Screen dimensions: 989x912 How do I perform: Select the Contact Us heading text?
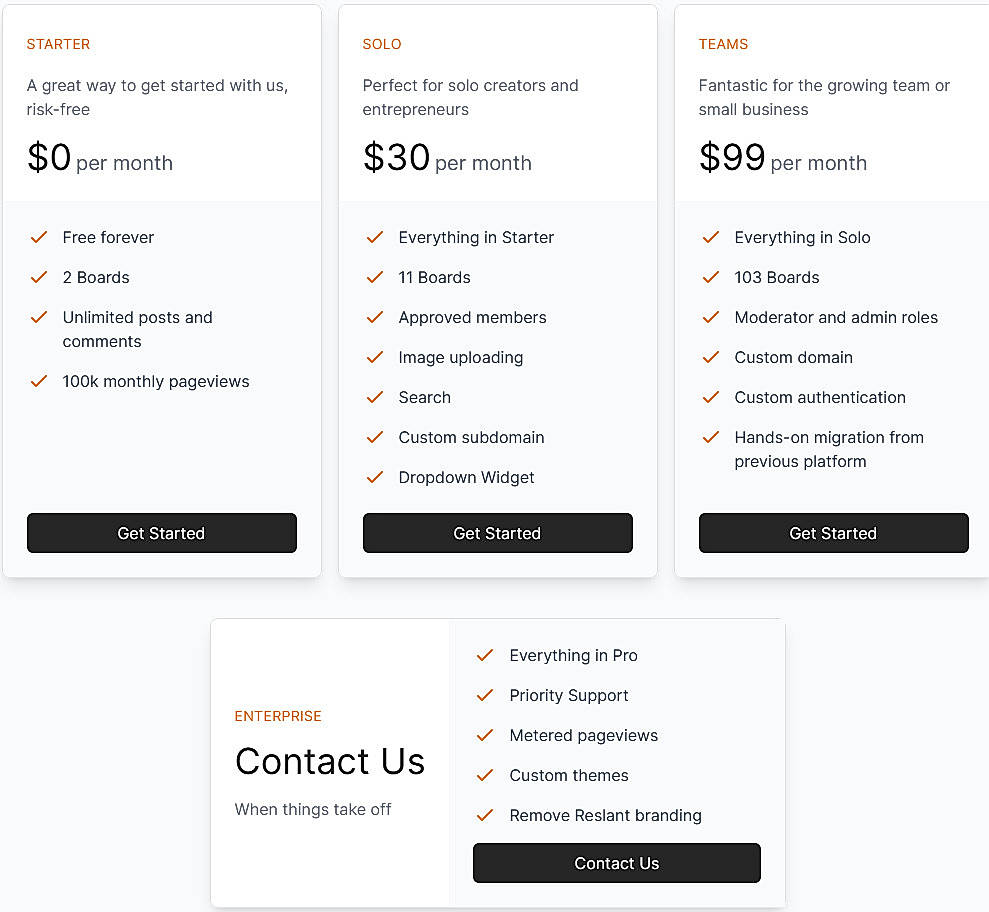click(x=330, y=762)
